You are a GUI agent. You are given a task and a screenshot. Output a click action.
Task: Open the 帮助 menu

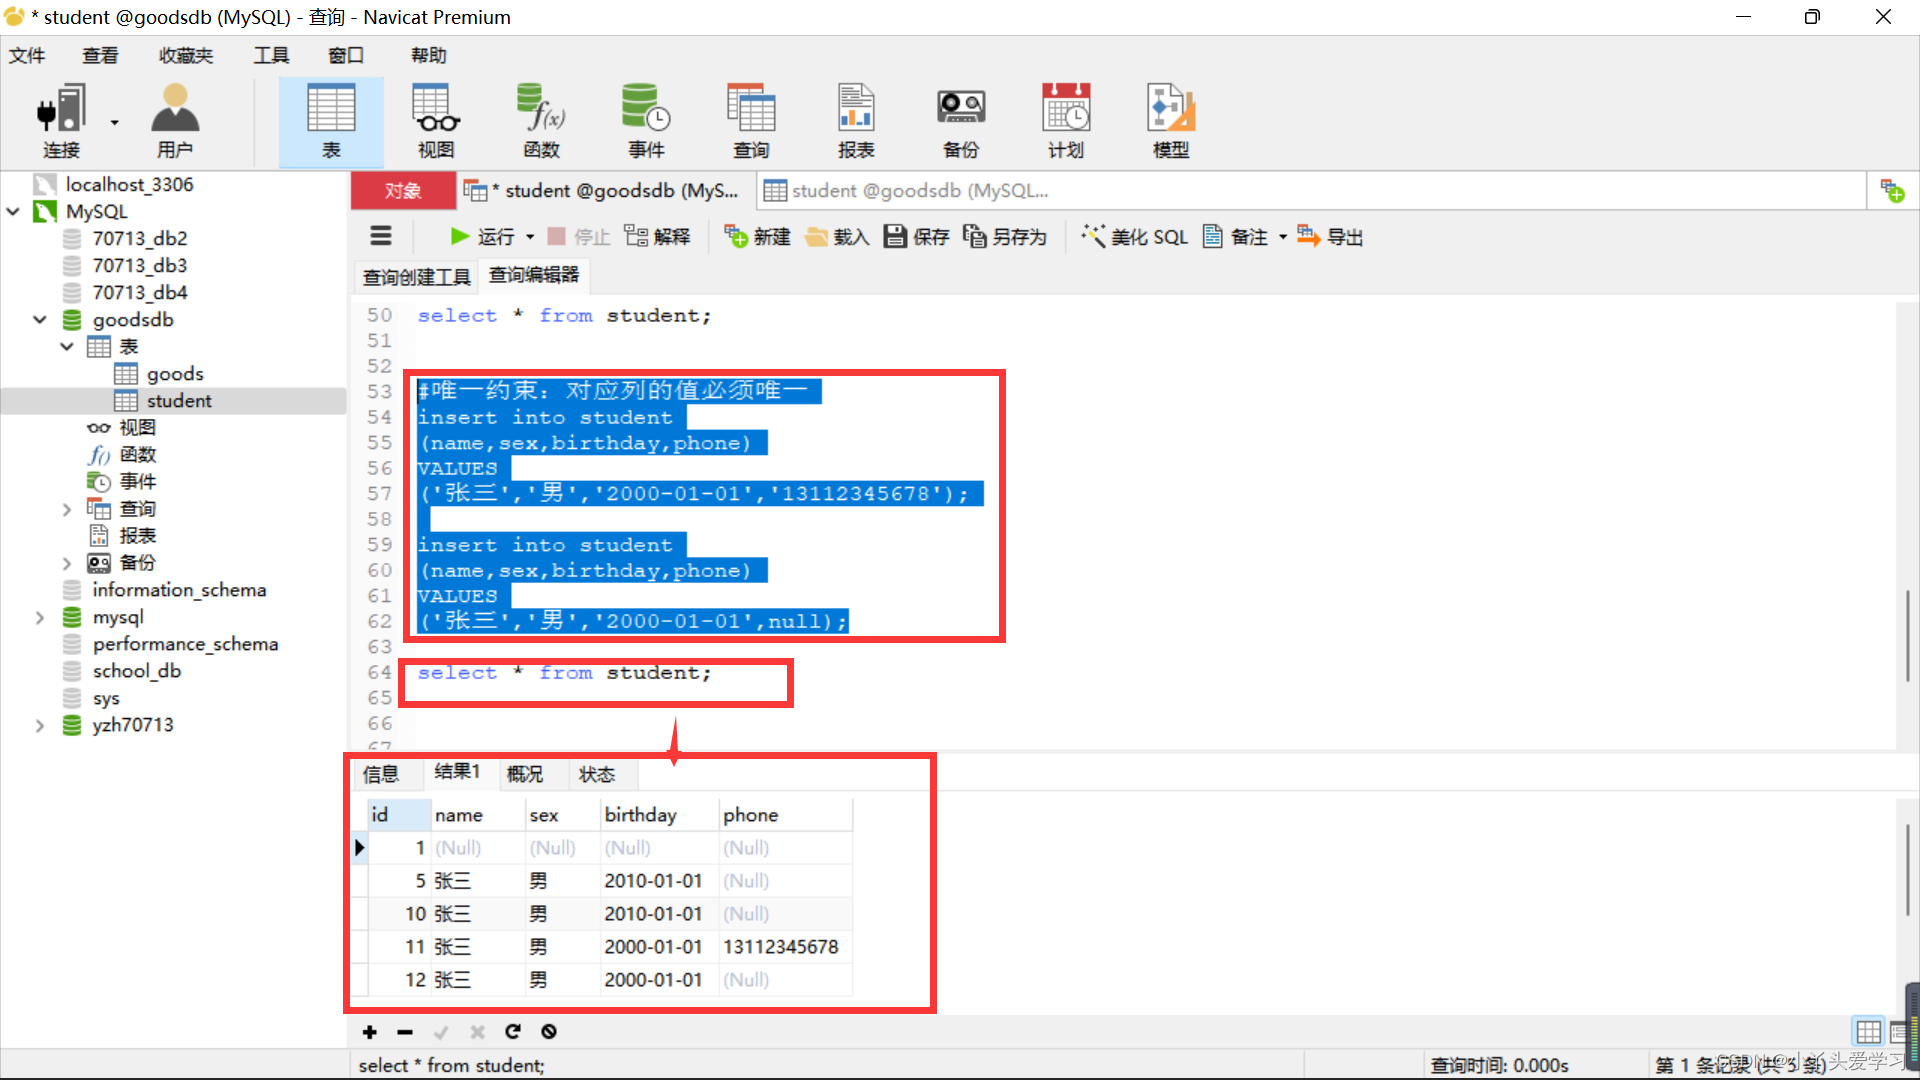pos(429,55)
